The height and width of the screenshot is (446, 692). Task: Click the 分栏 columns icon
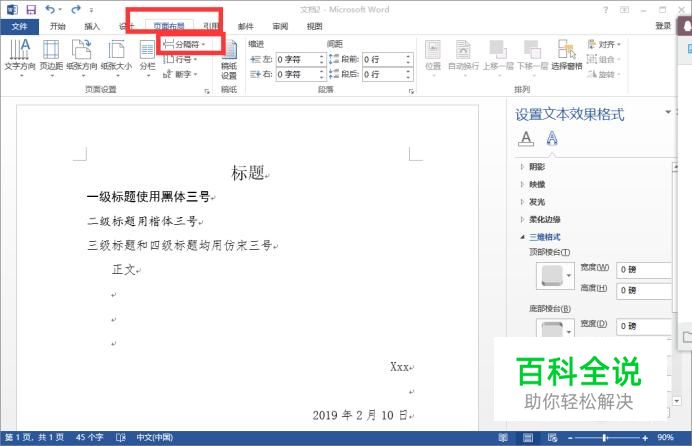(147, 56)
